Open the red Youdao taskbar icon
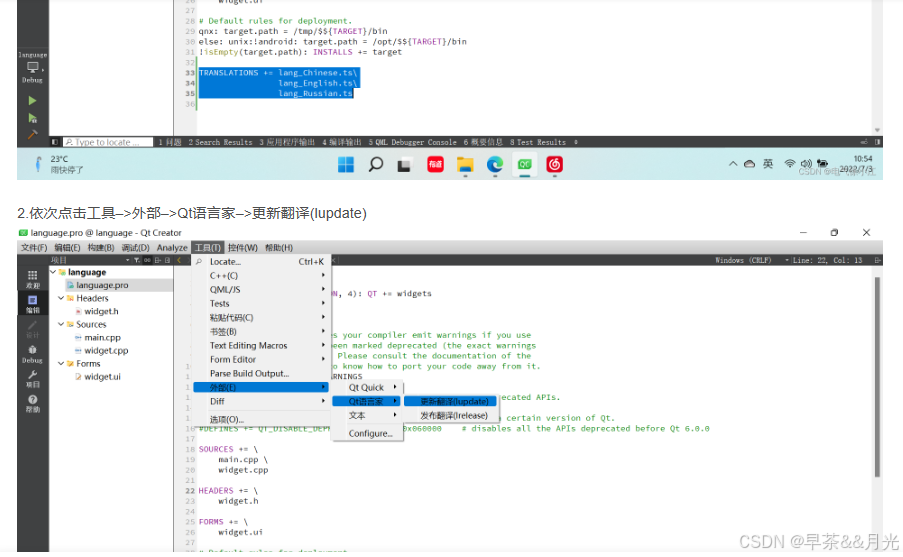The image size is (903, 557). (x=435, y=165)
